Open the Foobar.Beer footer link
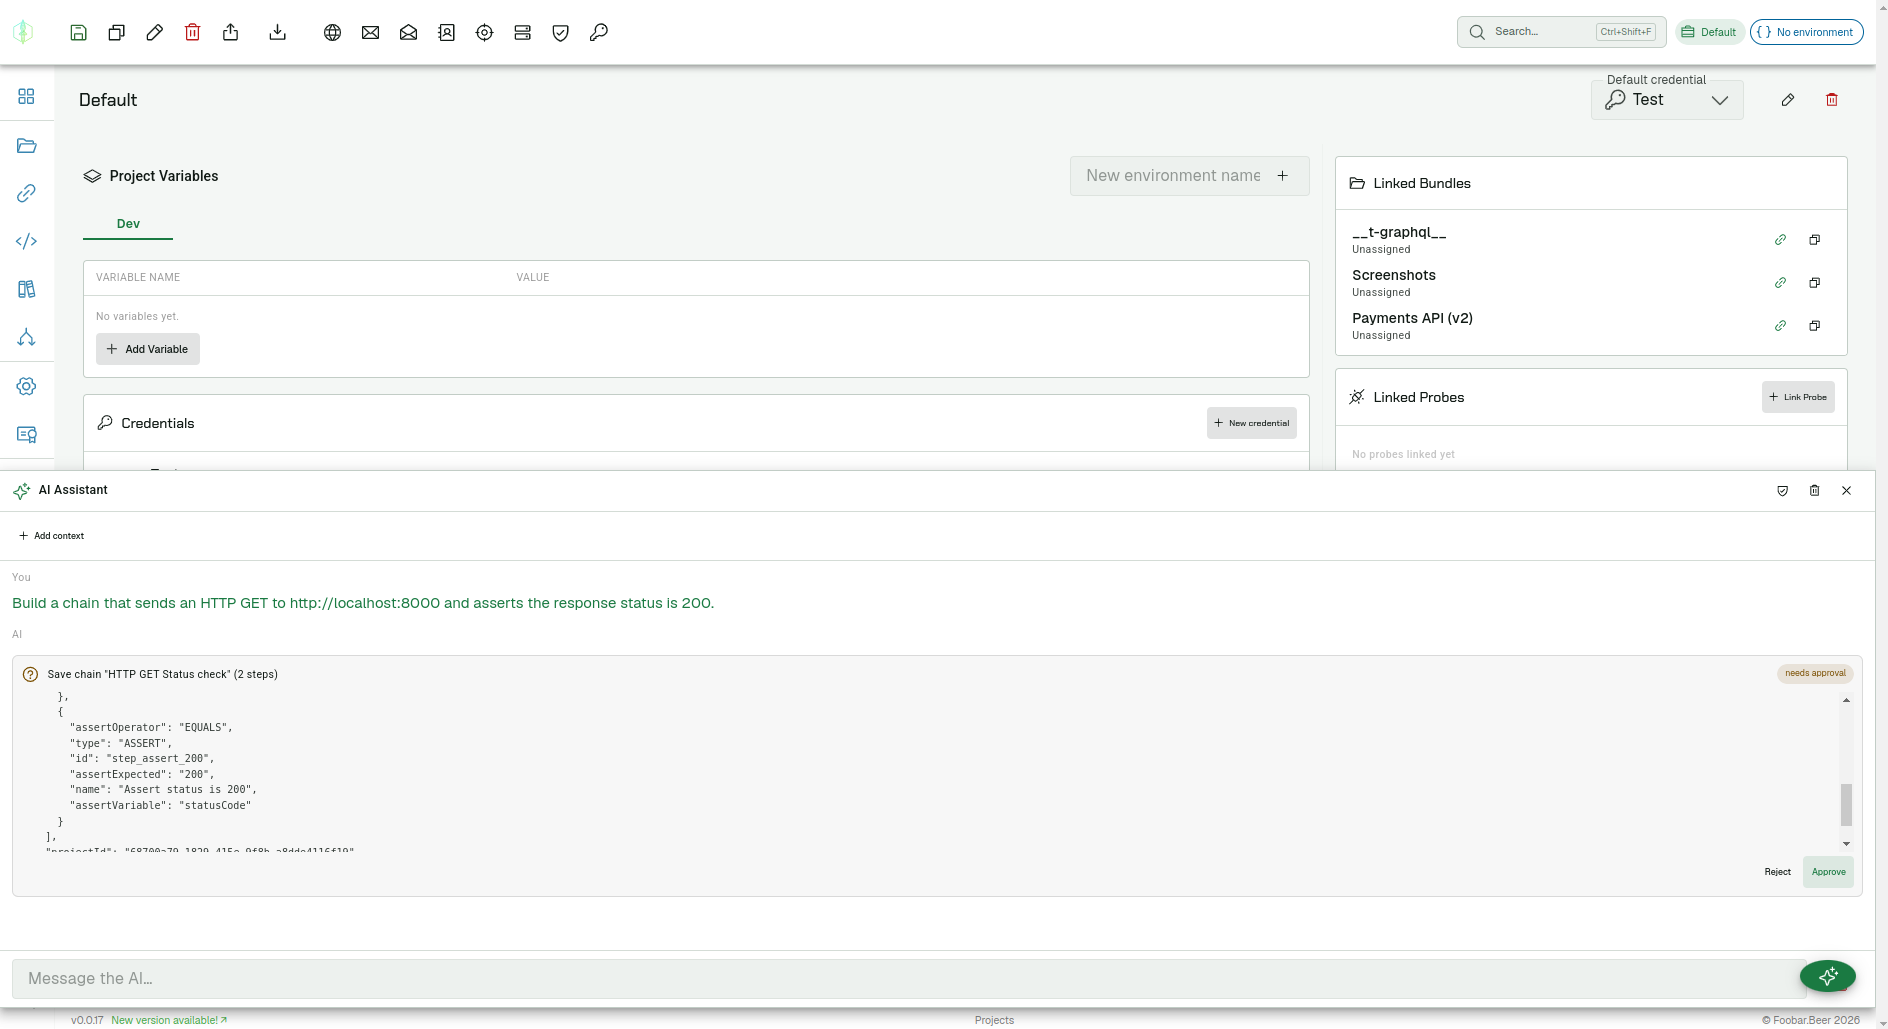The width and height of the screenshot is (1888, 1029). click(x=1811, y=1020)
